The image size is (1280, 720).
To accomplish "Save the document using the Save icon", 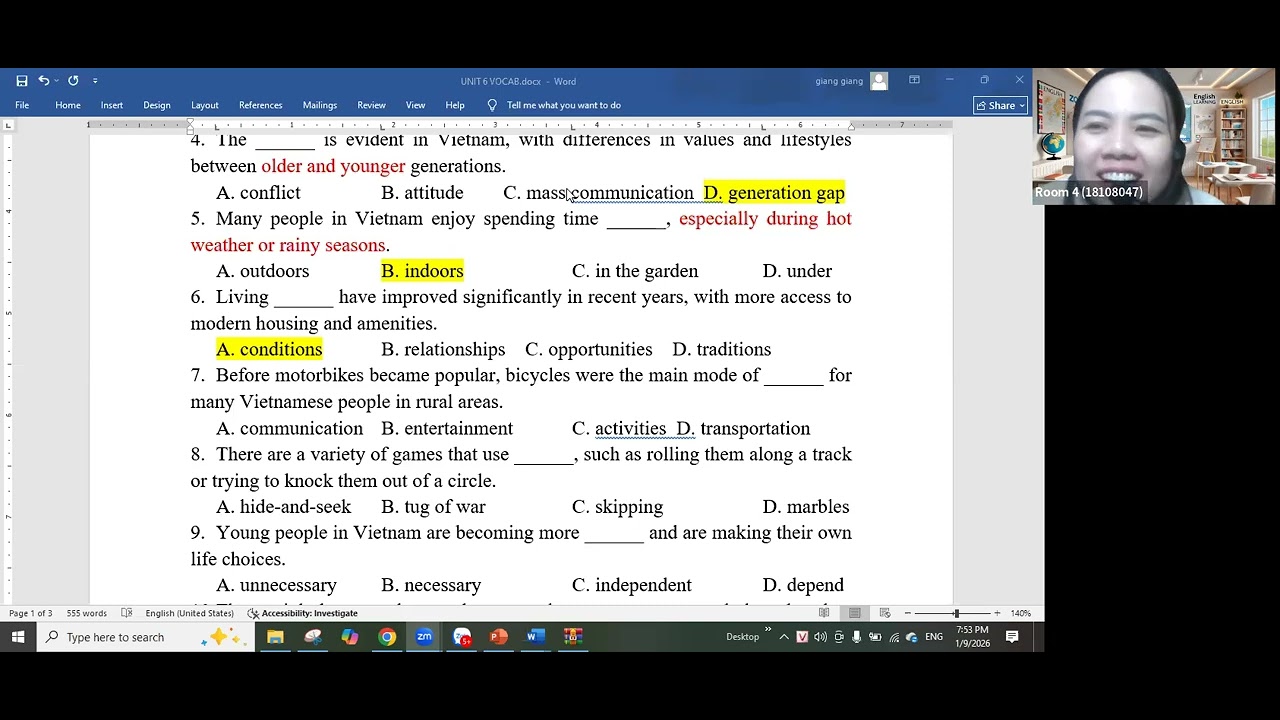I will click(22, 81).
